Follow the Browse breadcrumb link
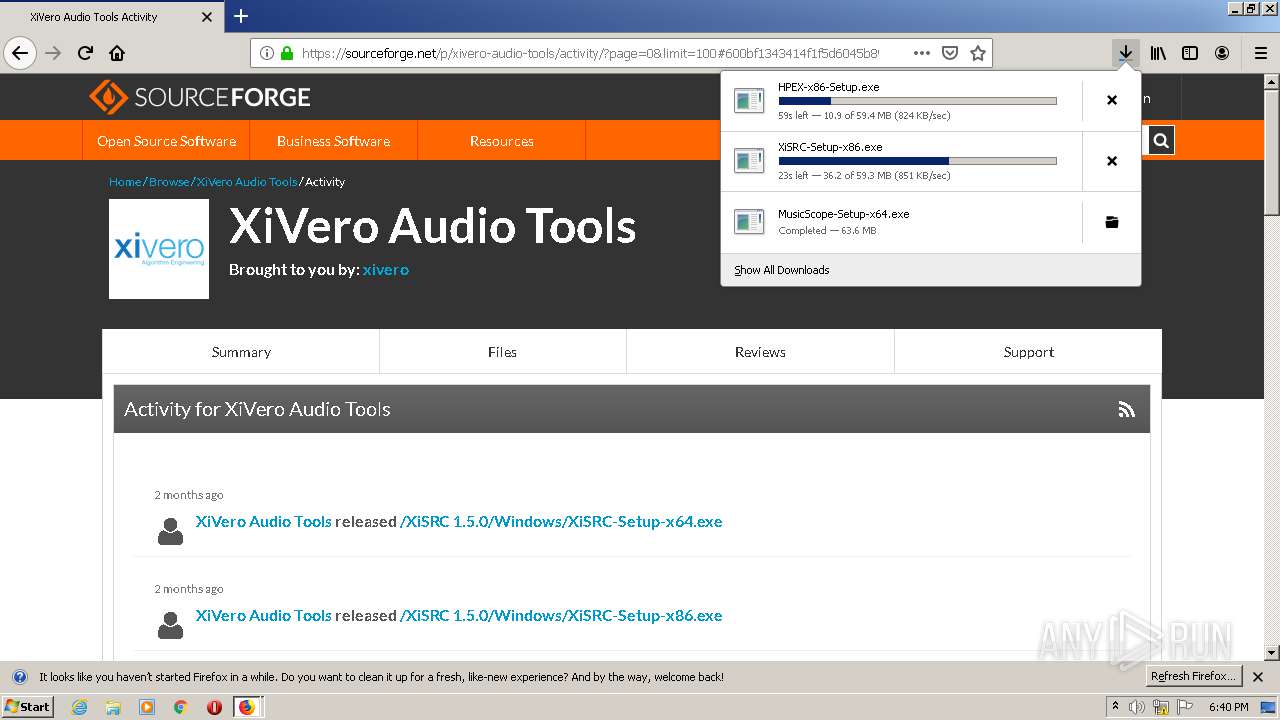Screen dimensions: 1280x720 [x=168, y=182]
